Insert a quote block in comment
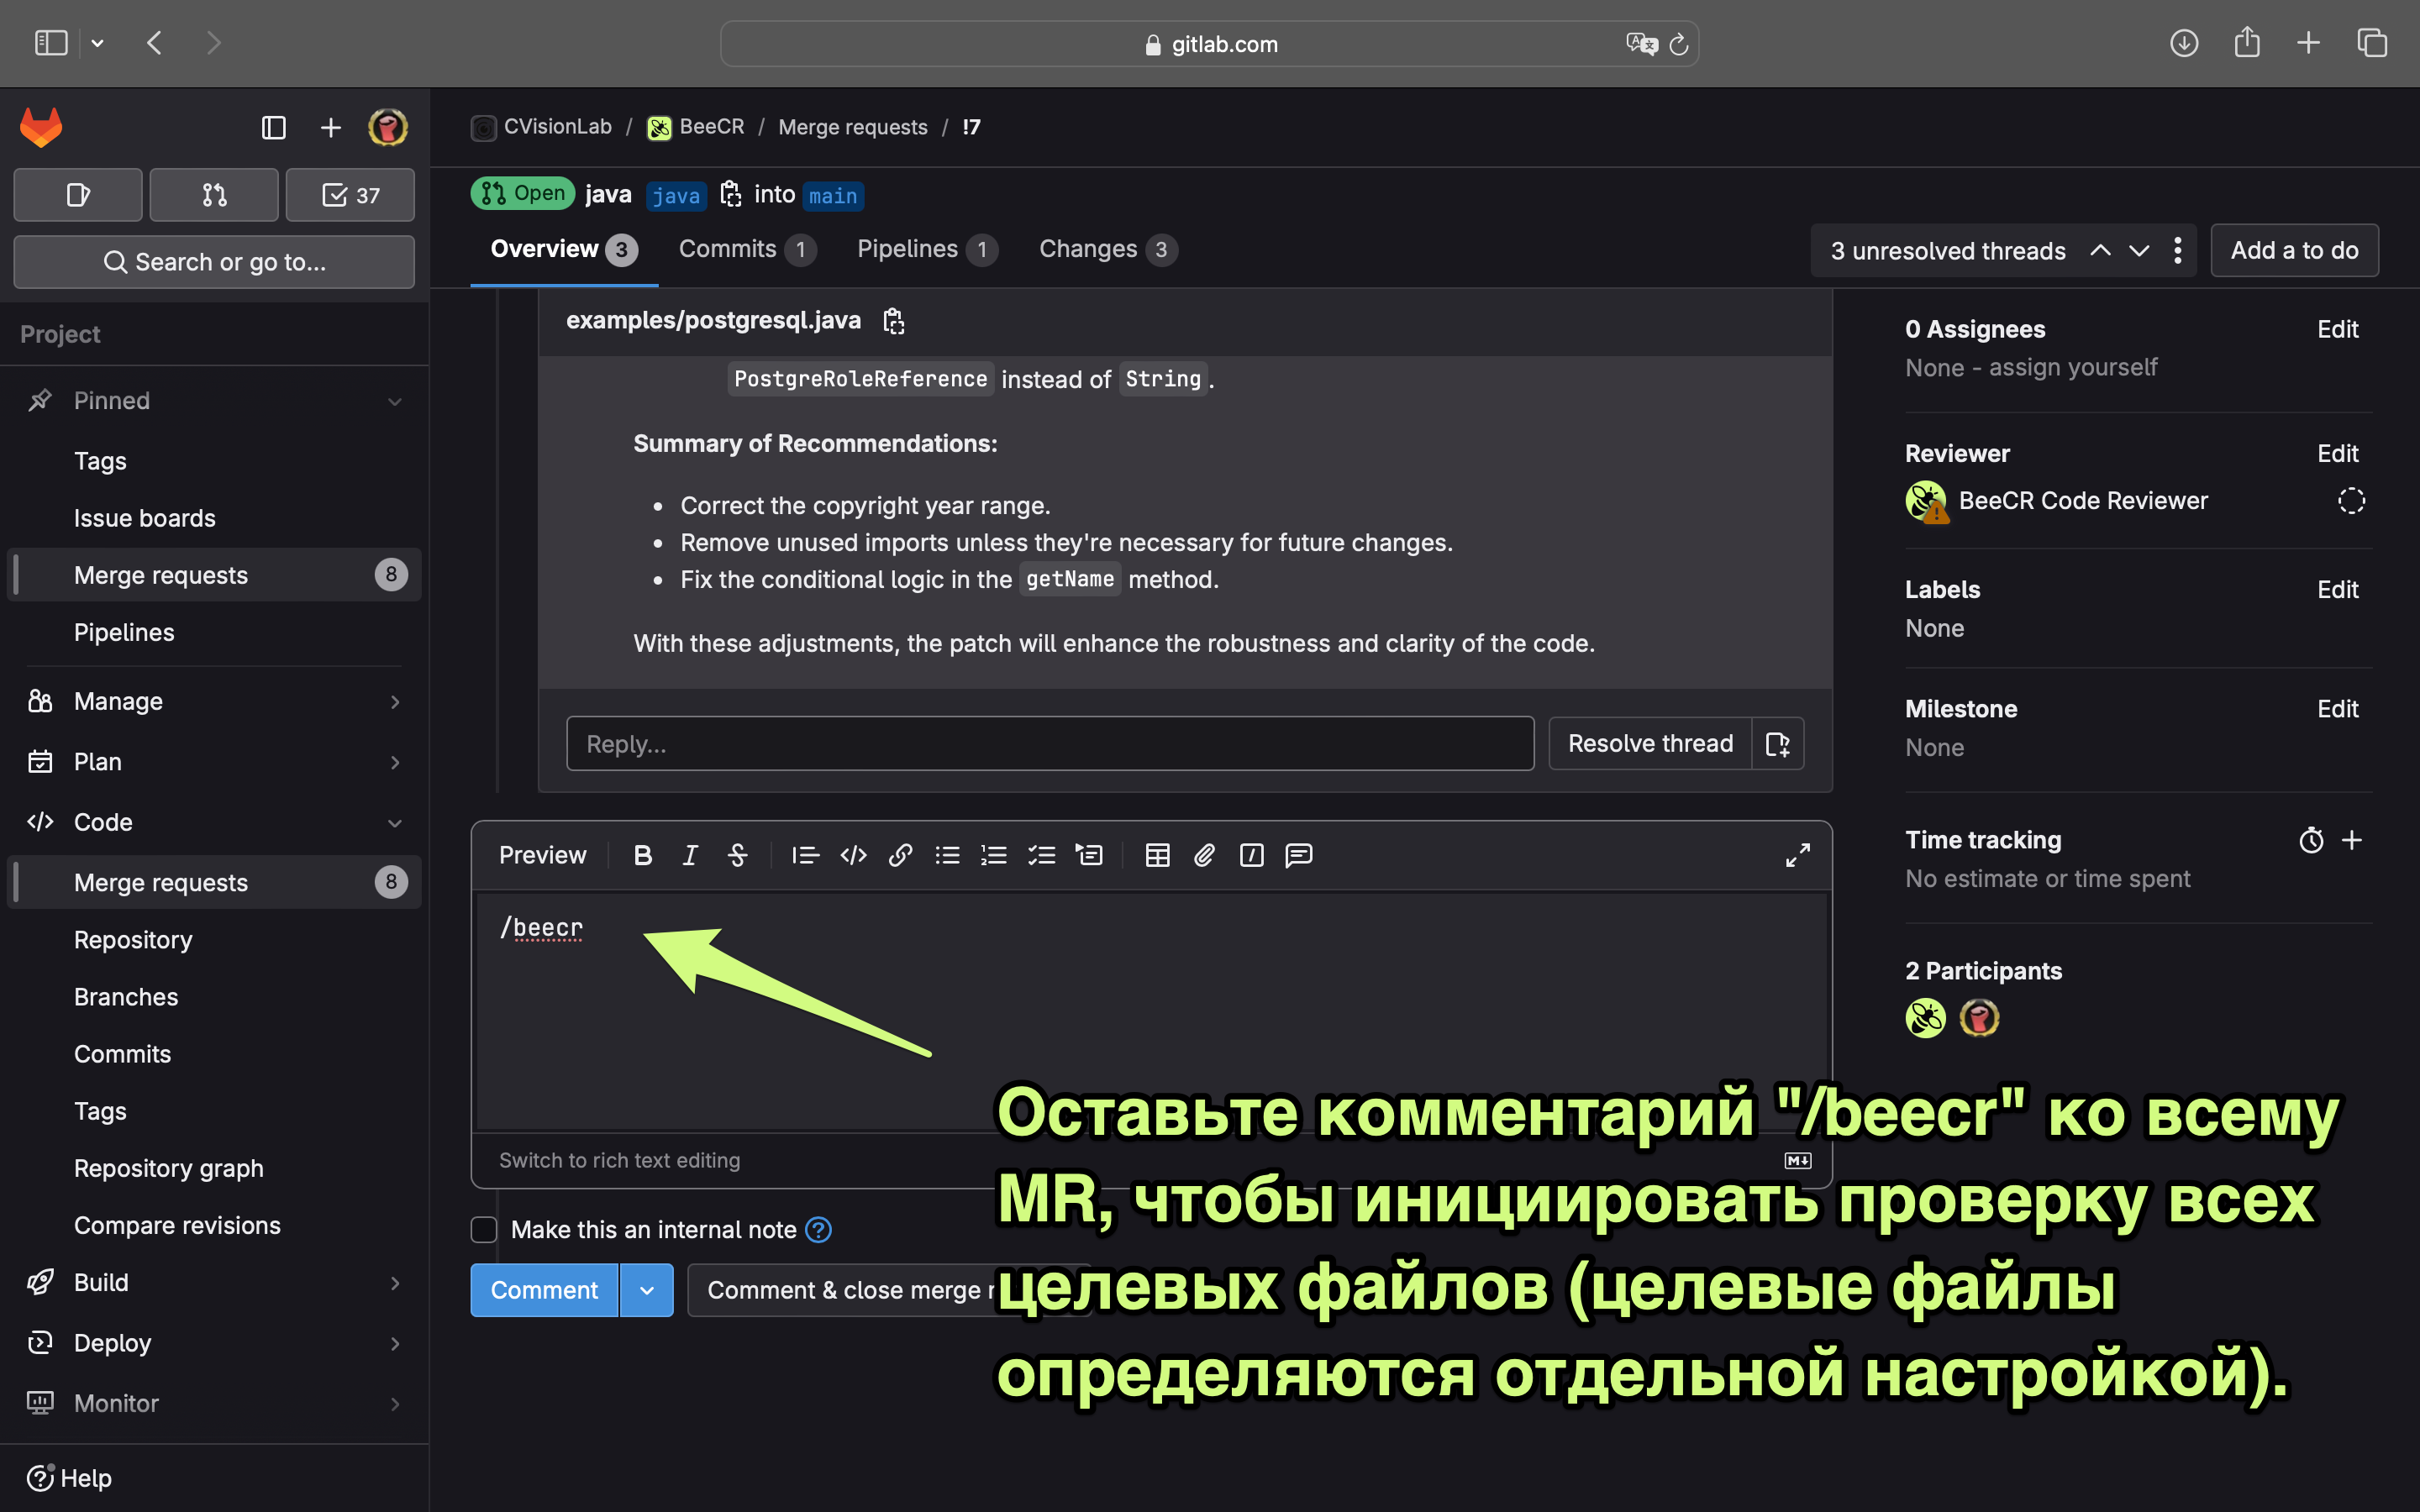 point(805,855)
